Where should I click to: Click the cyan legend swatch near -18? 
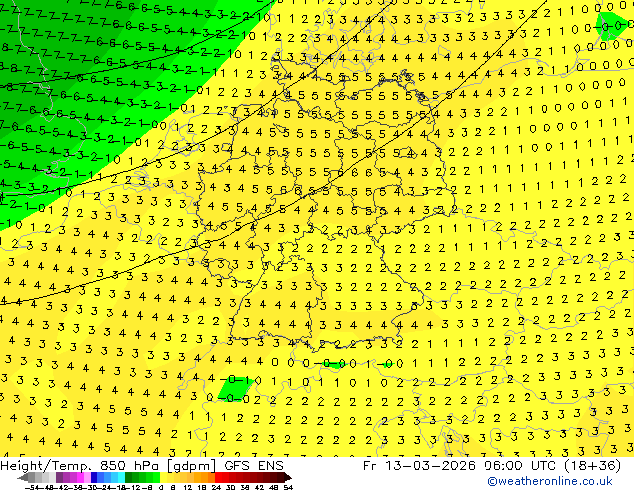[x=121, y=477]
